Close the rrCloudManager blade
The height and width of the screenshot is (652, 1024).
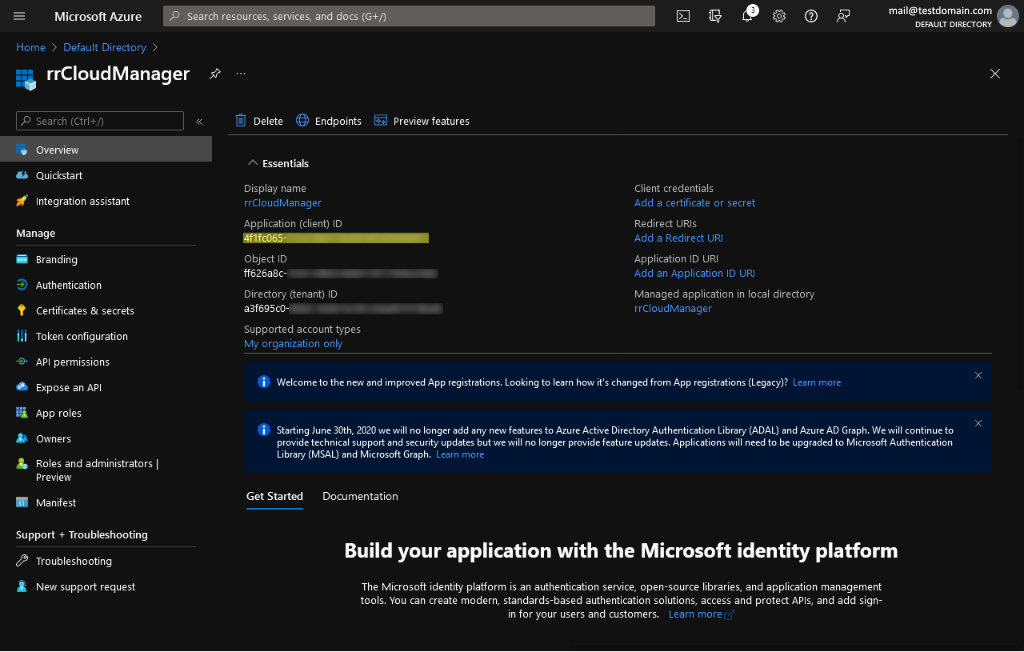pos(995,74)
